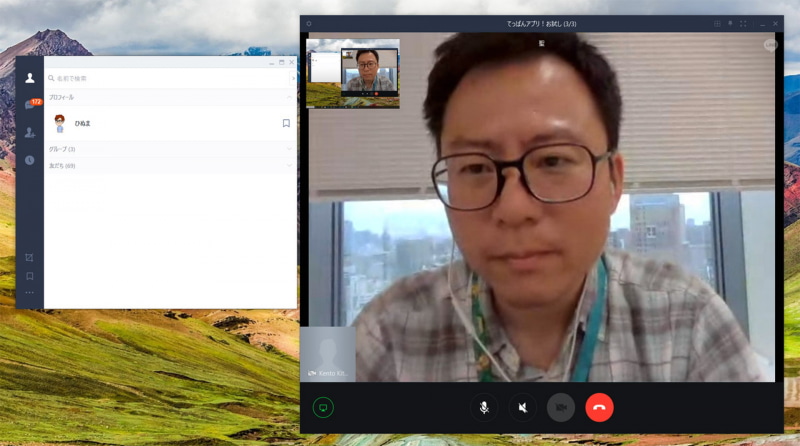800x446 pixels.
Task: Pin the call window on top
Action: 730,23
